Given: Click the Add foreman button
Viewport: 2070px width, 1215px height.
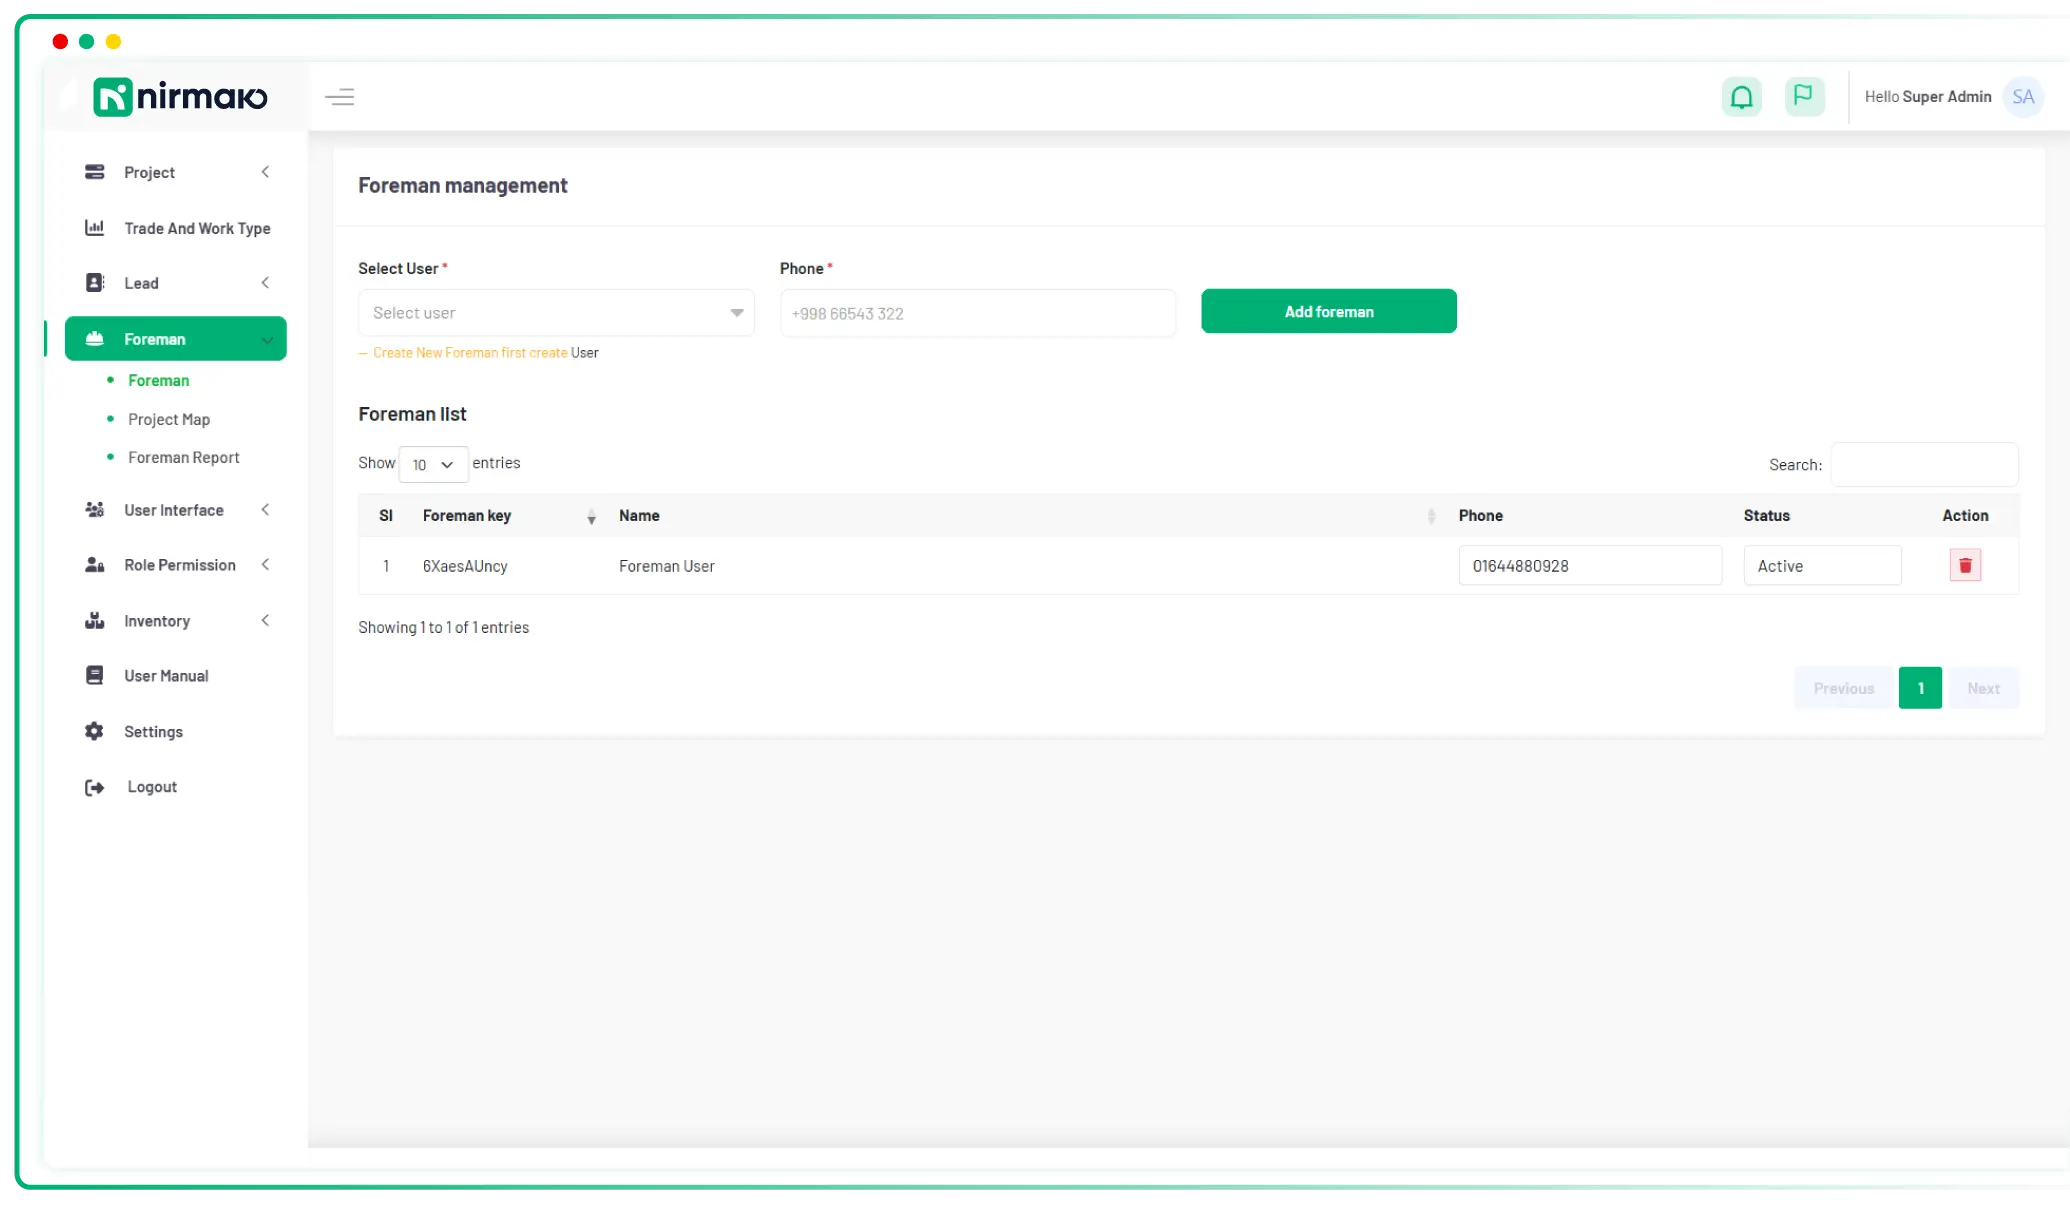Looking at the screenshot, I should point(1328,311).
